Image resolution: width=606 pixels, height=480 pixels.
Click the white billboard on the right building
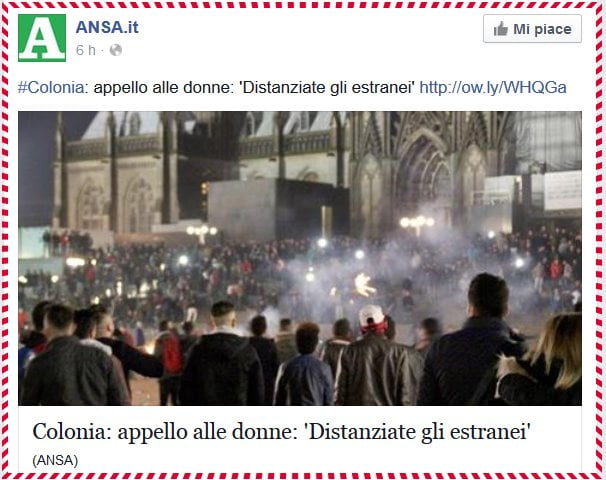click(x=563, y=191)
